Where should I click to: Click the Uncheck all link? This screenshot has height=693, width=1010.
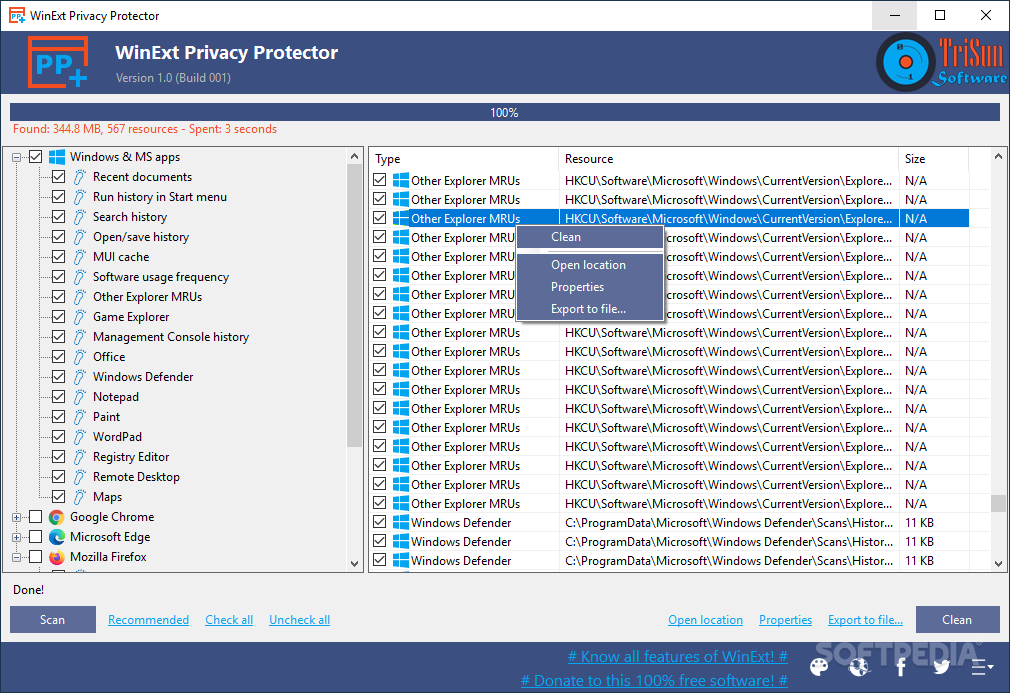[300, 620]
